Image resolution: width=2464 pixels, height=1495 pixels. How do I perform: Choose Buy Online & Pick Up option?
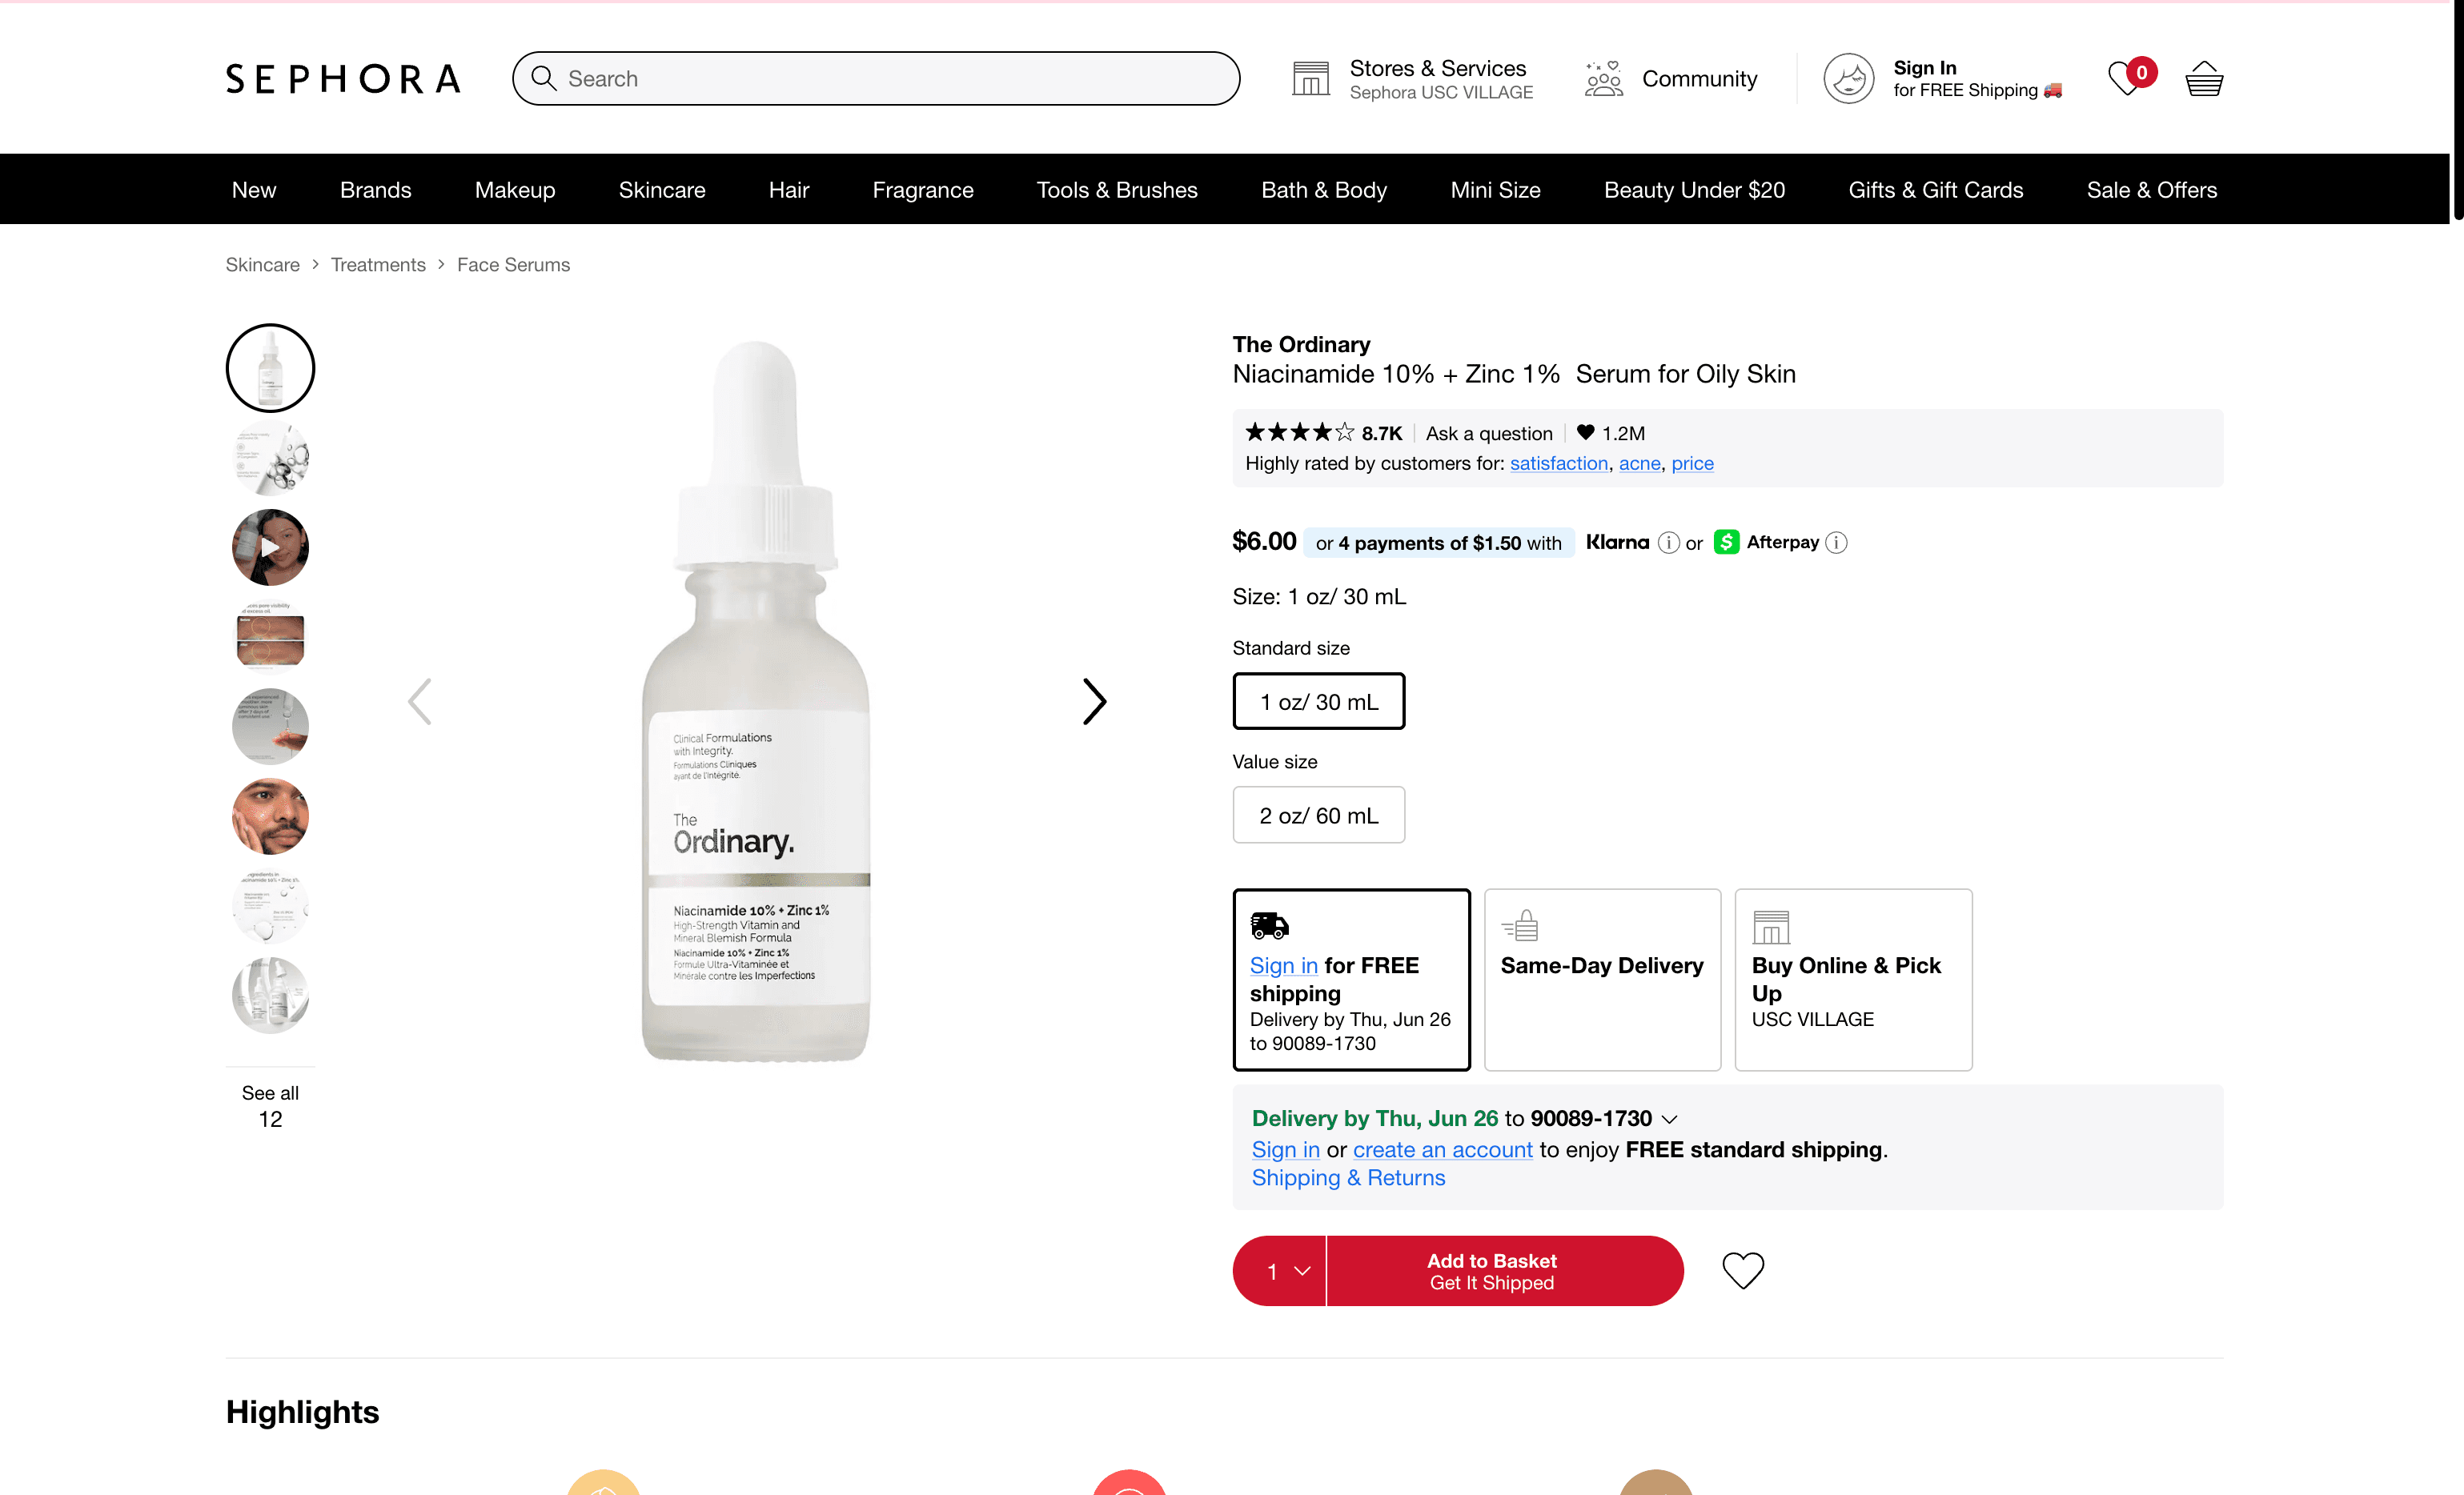[x=1853, y=979]
